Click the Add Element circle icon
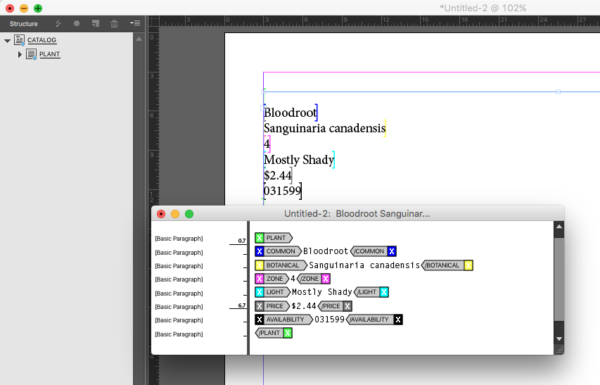The height and width of the screenshot is (385, 600). tap(77, 23)
